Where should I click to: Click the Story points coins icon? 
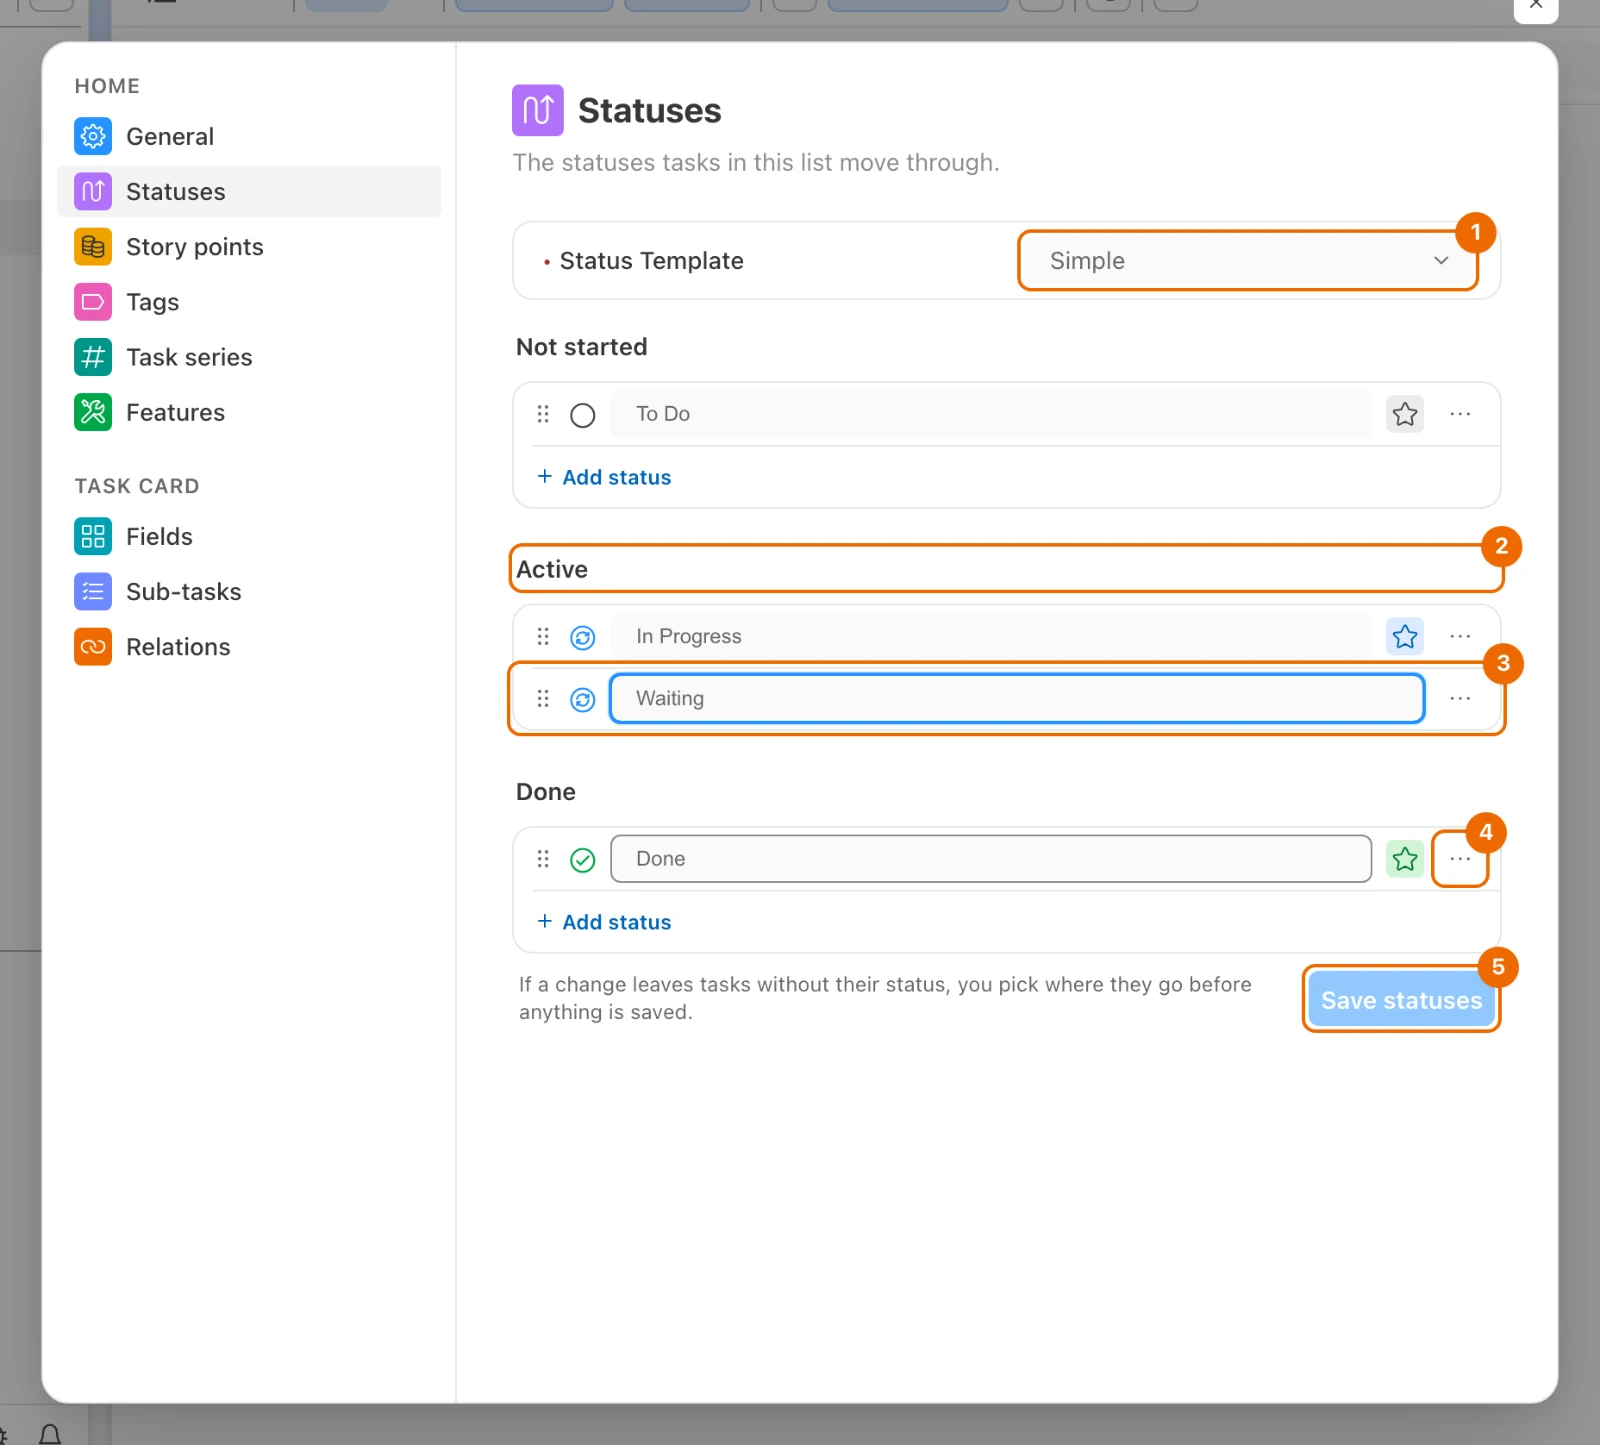(93, 246)
